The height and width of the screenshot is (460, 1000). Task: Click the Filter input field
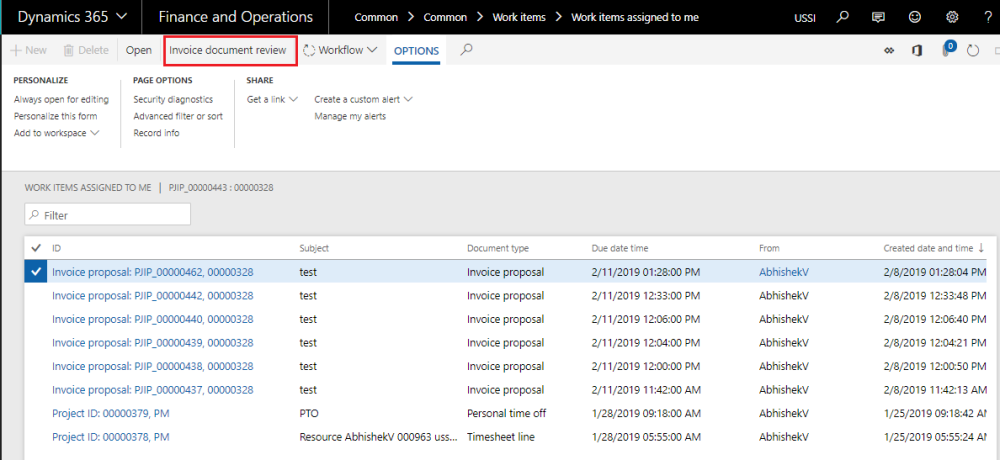coord(108,215)
